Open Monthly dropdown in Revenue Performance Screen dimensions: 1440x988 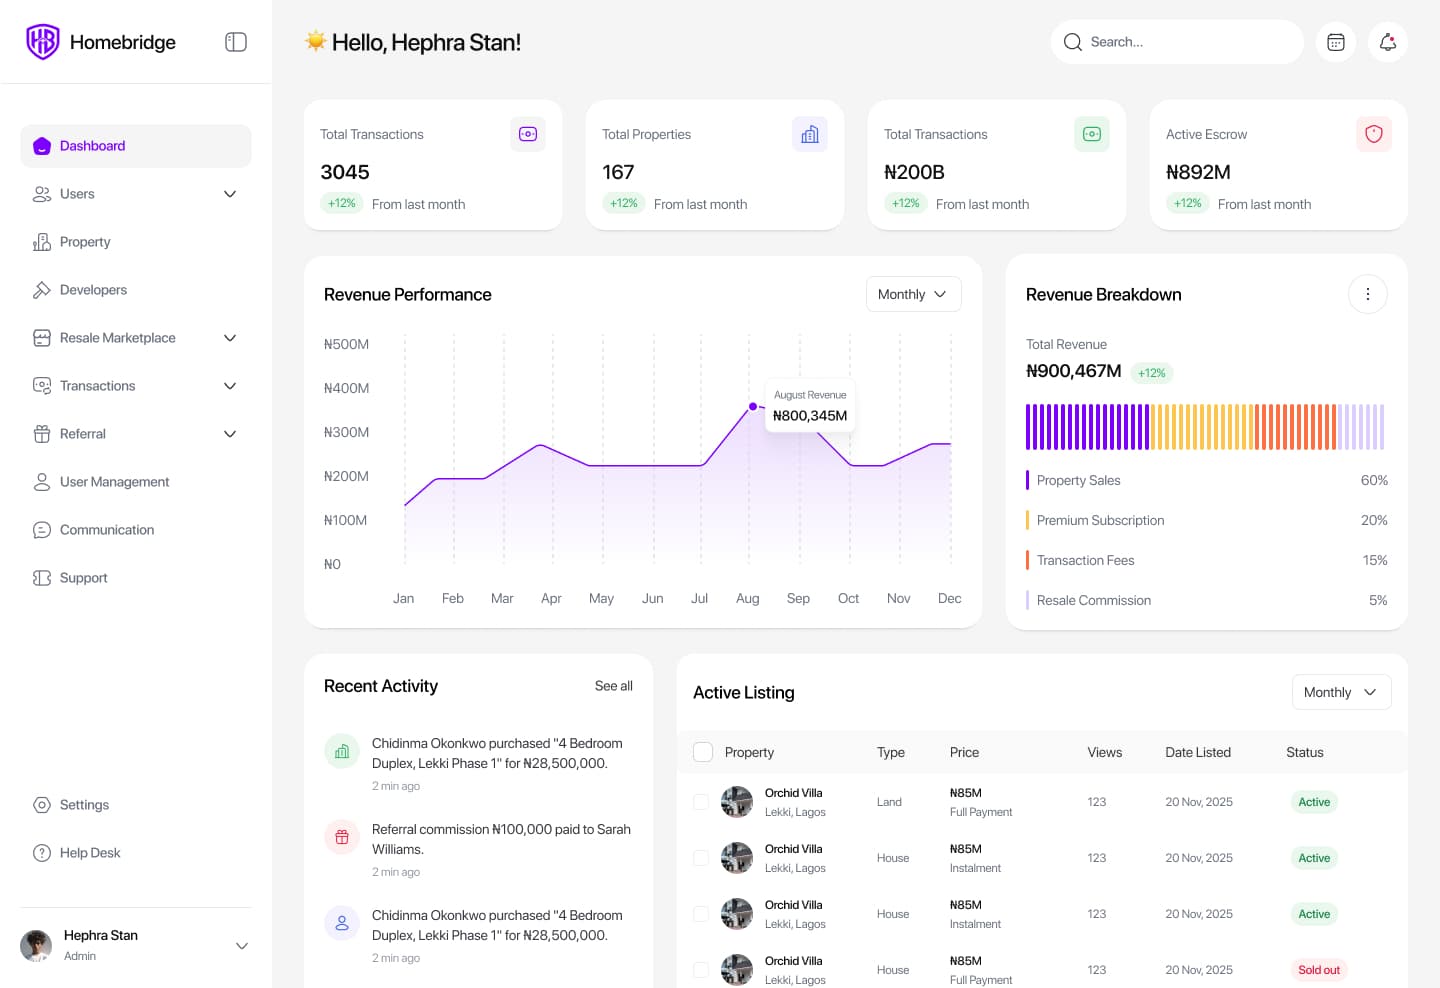click(914, 294)
